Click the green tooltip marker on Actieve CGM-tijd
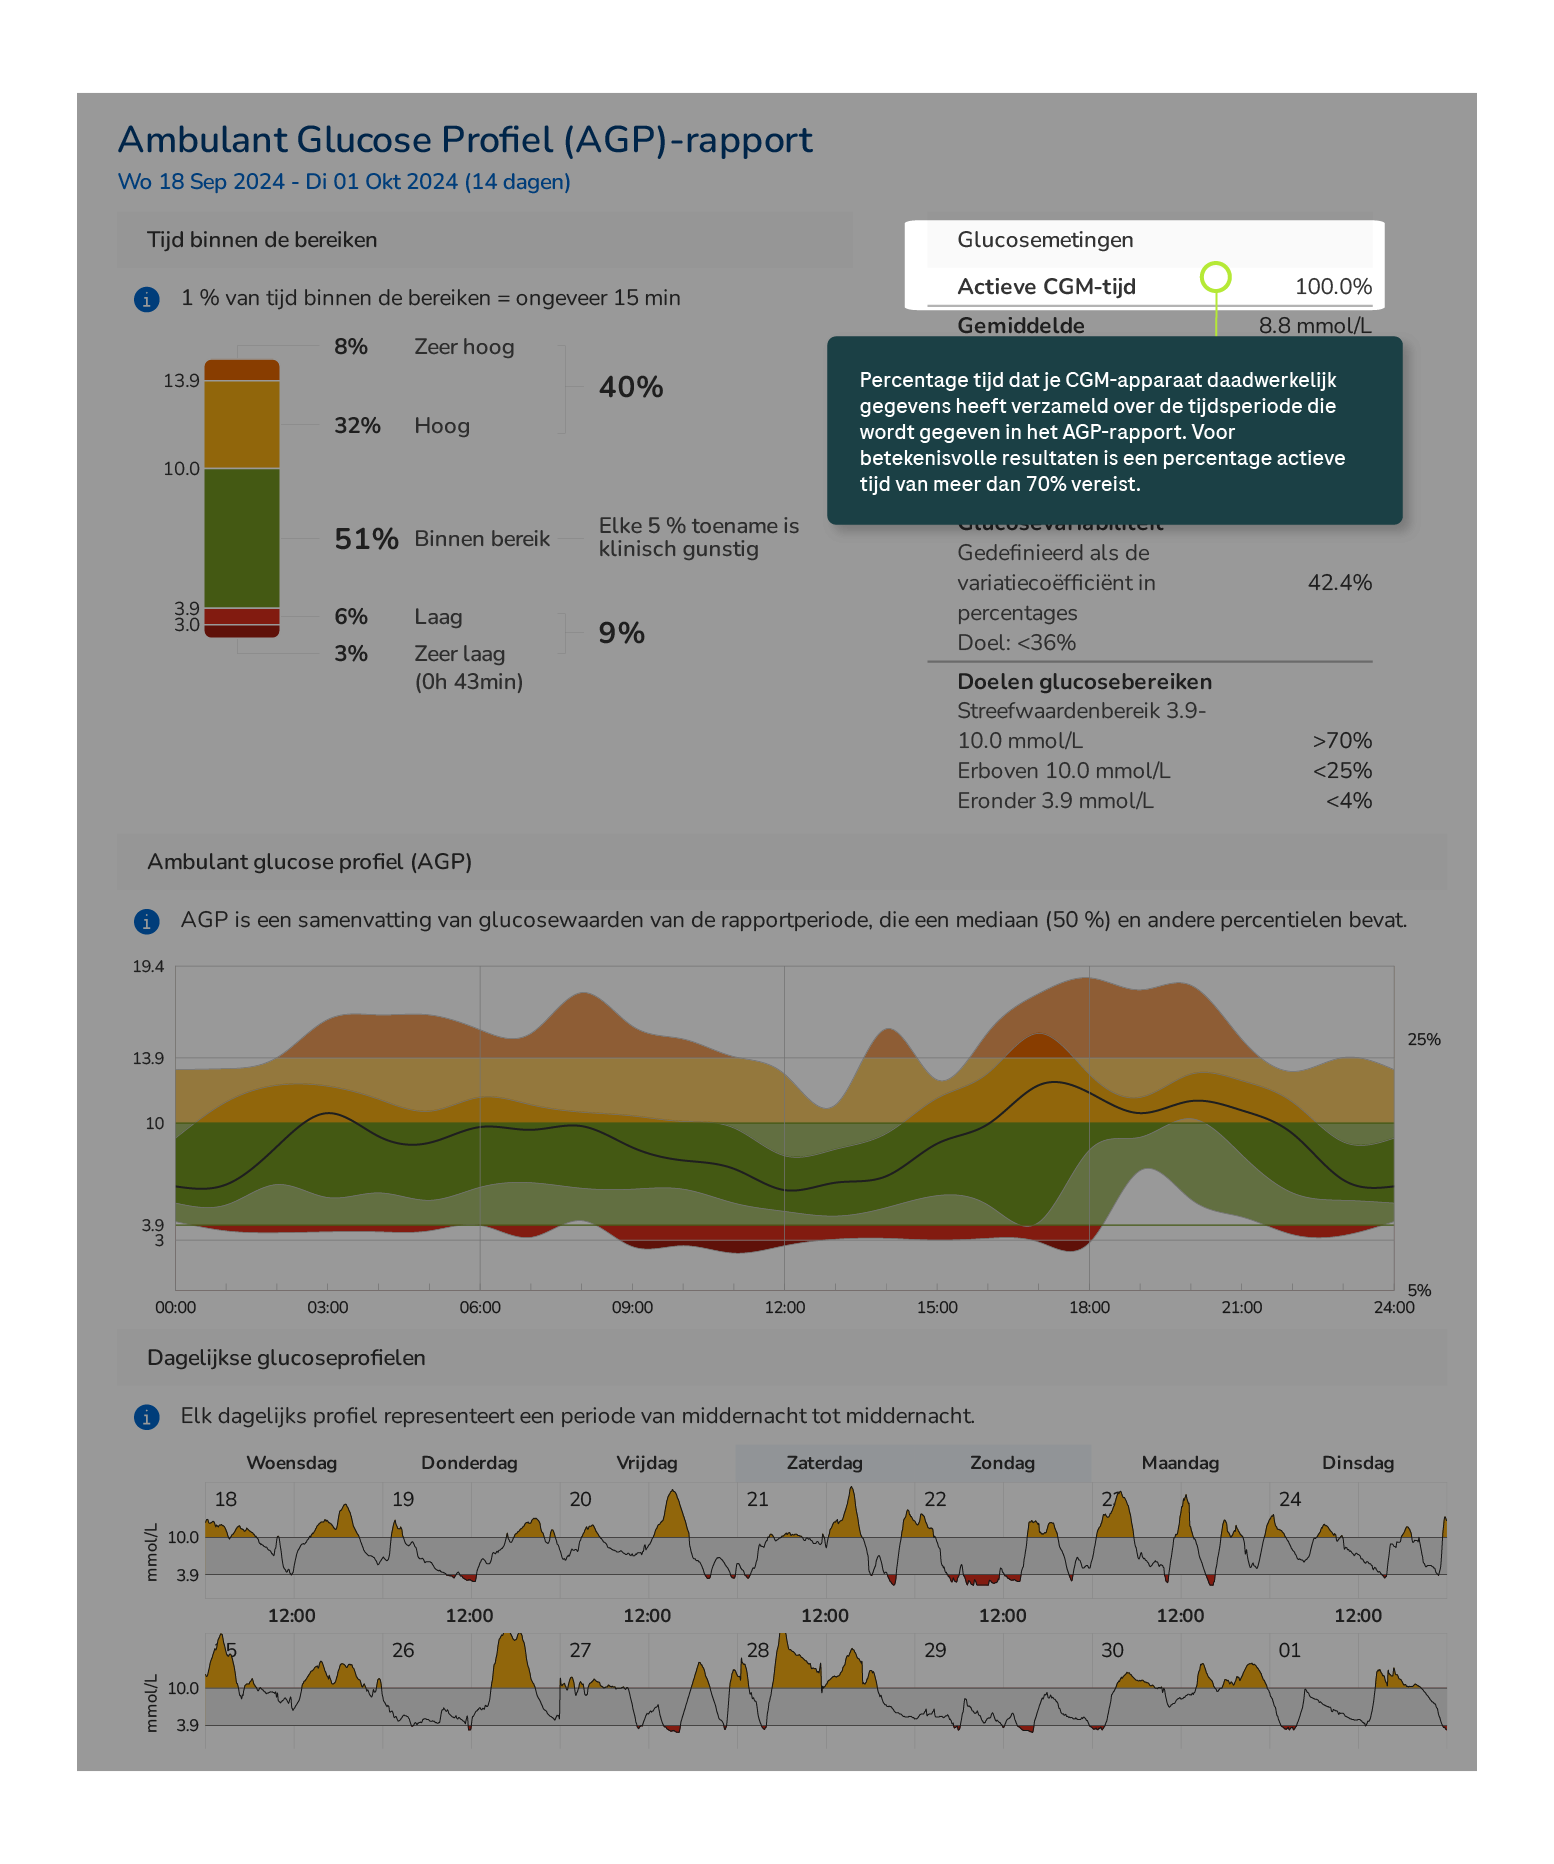1554x1864 pixels. (x=1215, y=277)
